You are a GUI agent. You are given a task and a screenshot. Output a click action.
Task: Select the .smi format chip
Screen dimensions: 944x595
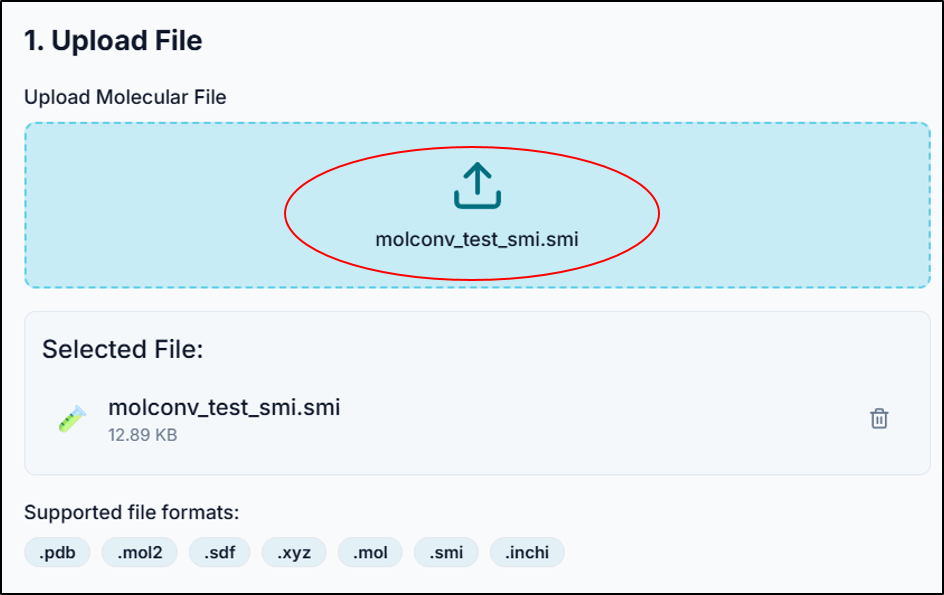[x=445, y=552]
